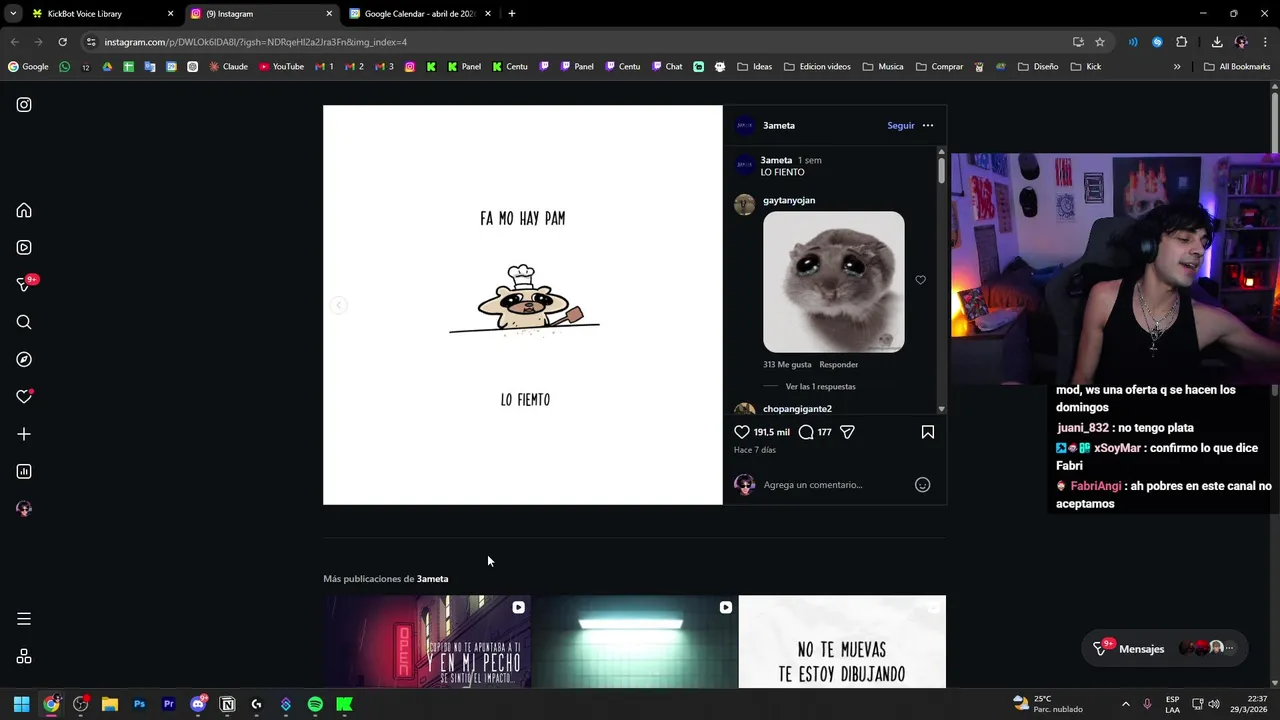This screenshot has height=720, width=1280.
Task: Click scroll-down arrow of comments panel
Action: 941,409
